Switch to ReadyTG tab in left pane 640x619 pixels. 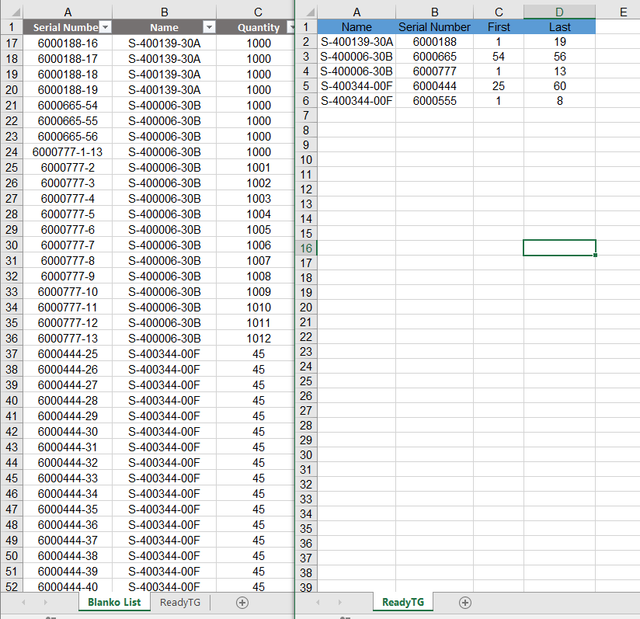[180, 602]
